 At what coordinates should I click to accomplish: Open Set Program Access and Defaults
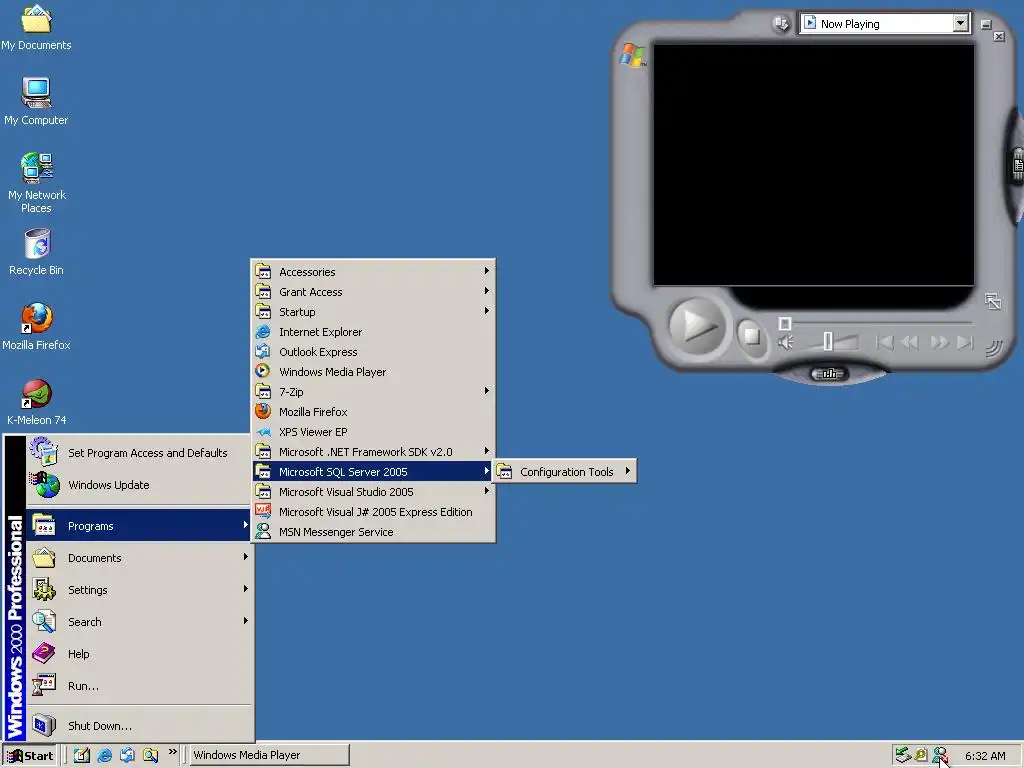pos(138,453)
